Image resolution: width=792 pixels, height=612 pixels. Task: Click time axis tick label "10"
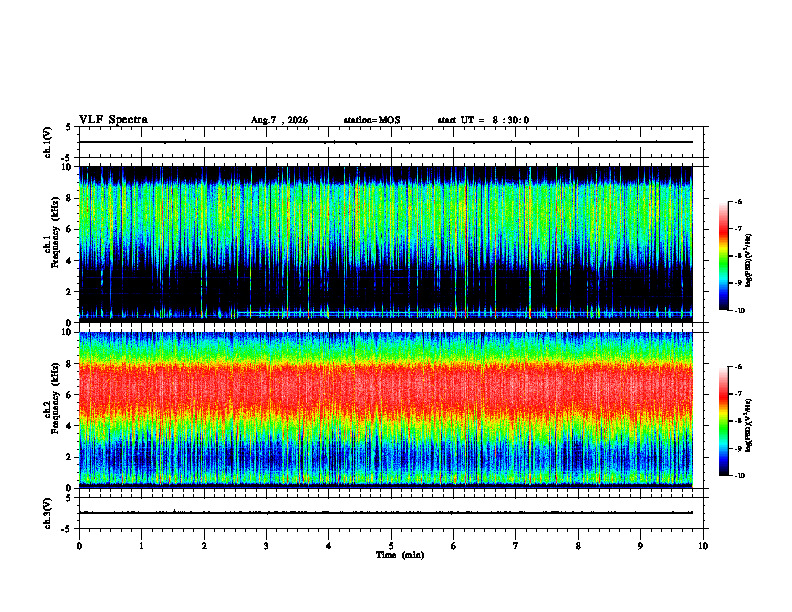click(x=703, y=546)
